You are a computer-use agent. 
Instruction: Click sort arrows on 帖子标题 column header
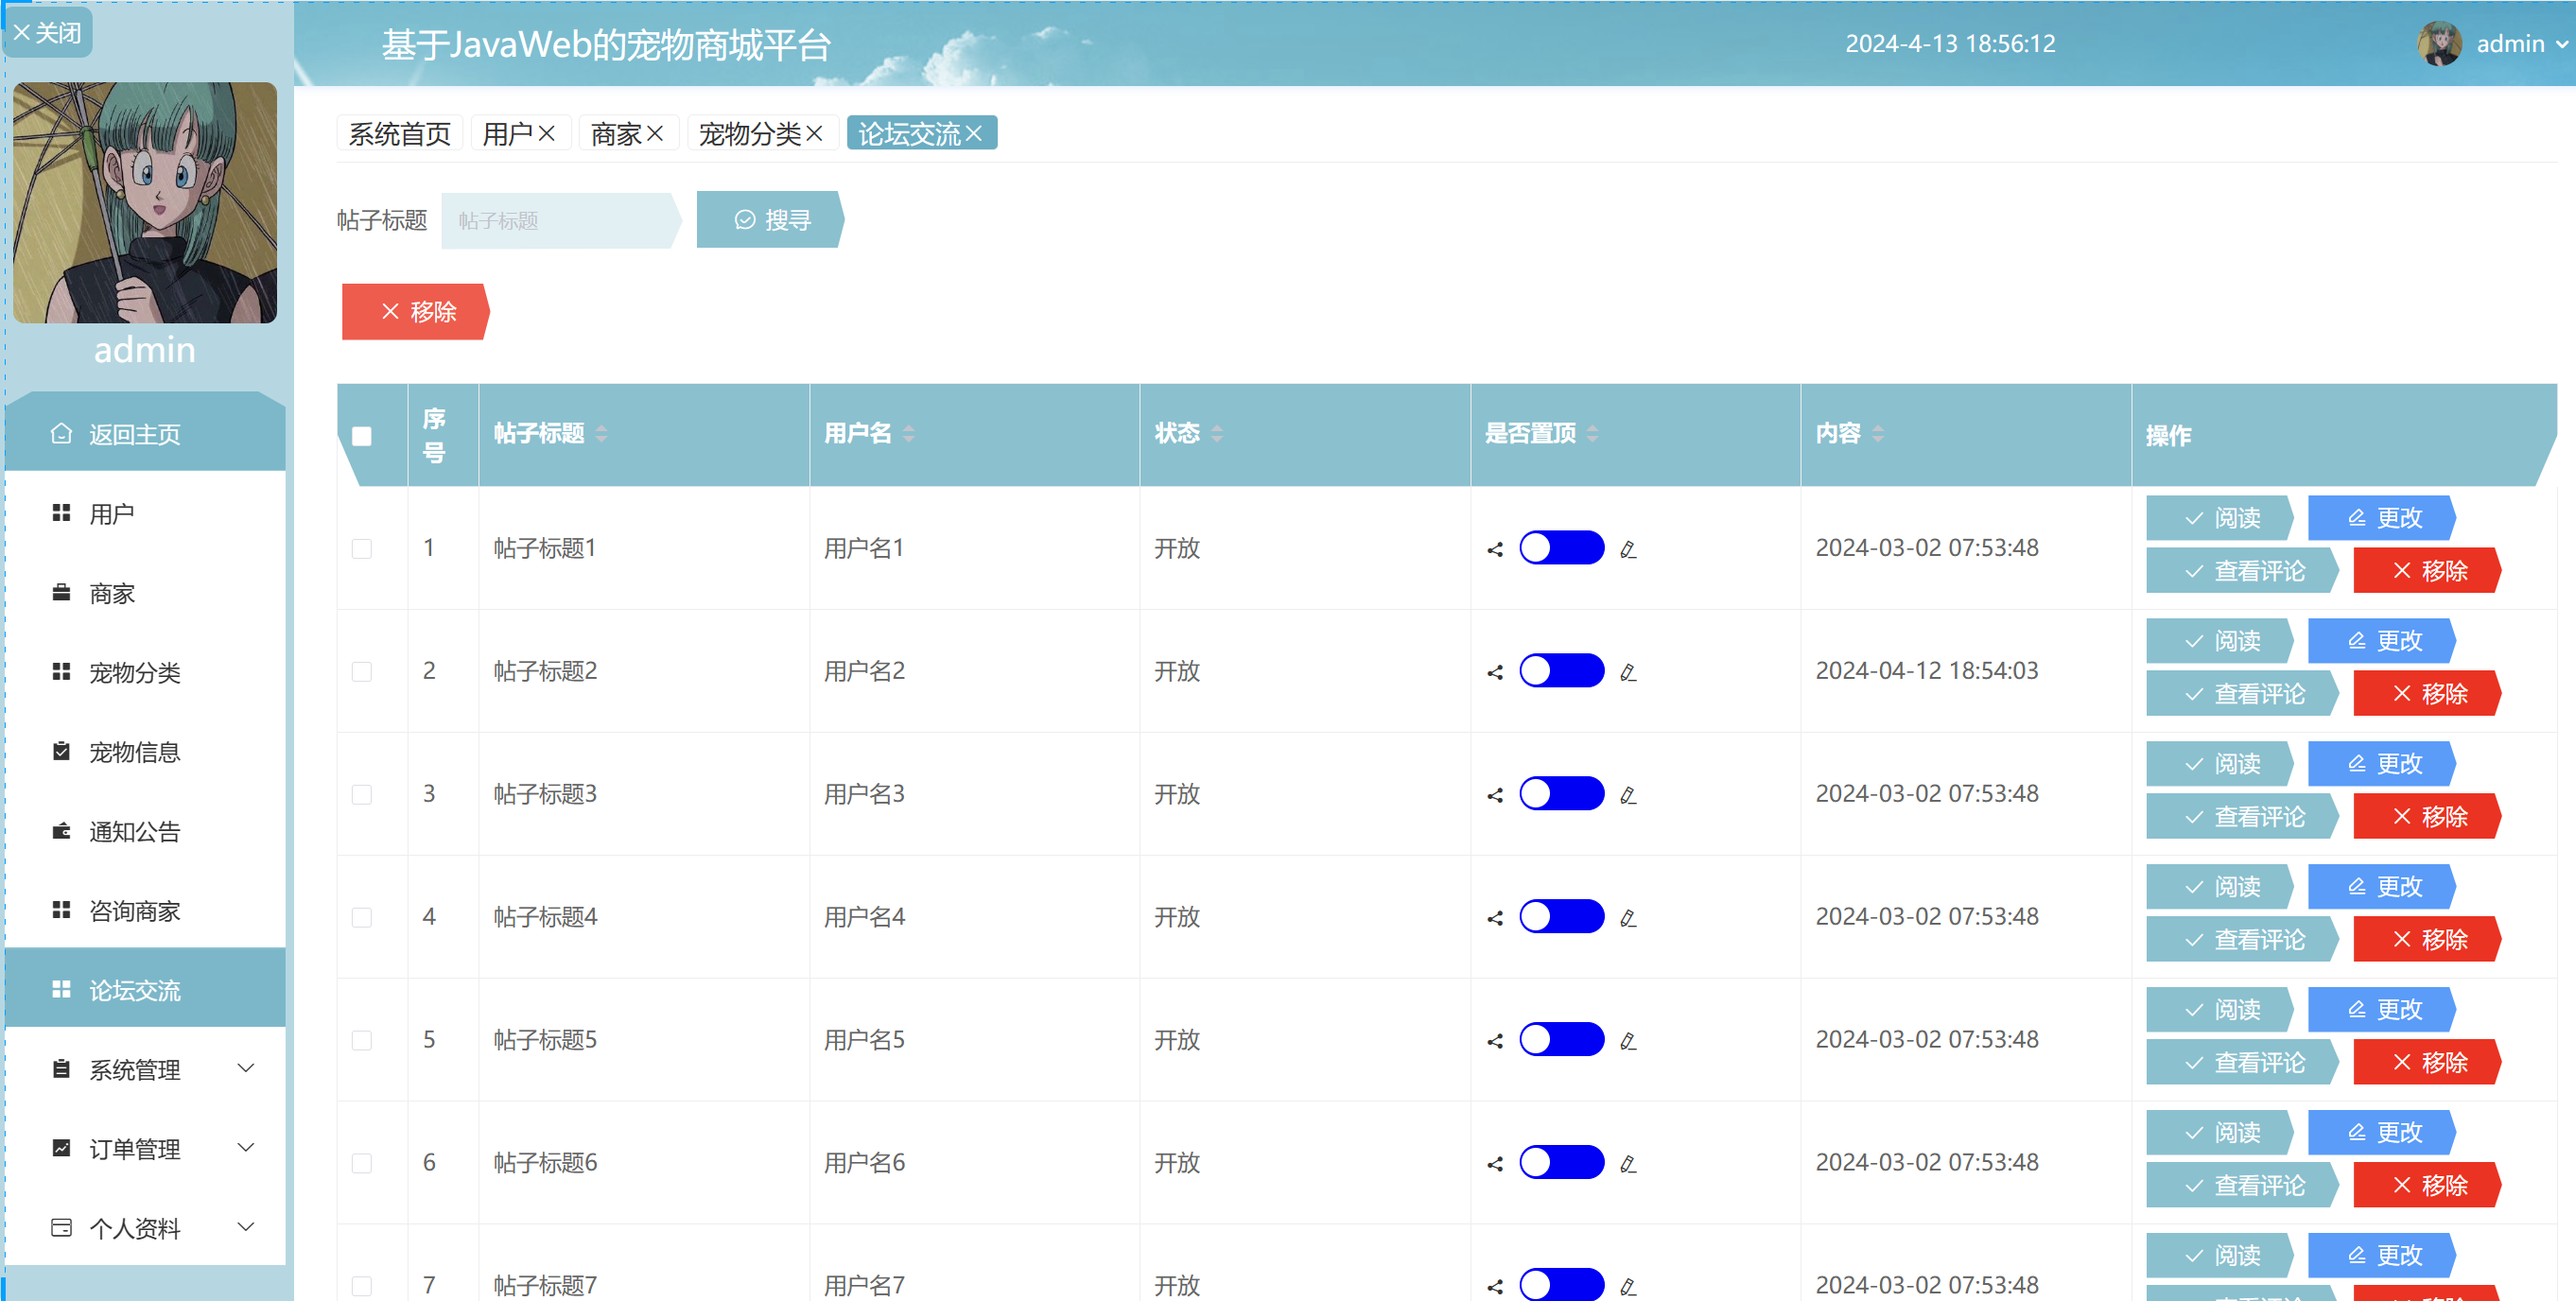pos(601,433)
